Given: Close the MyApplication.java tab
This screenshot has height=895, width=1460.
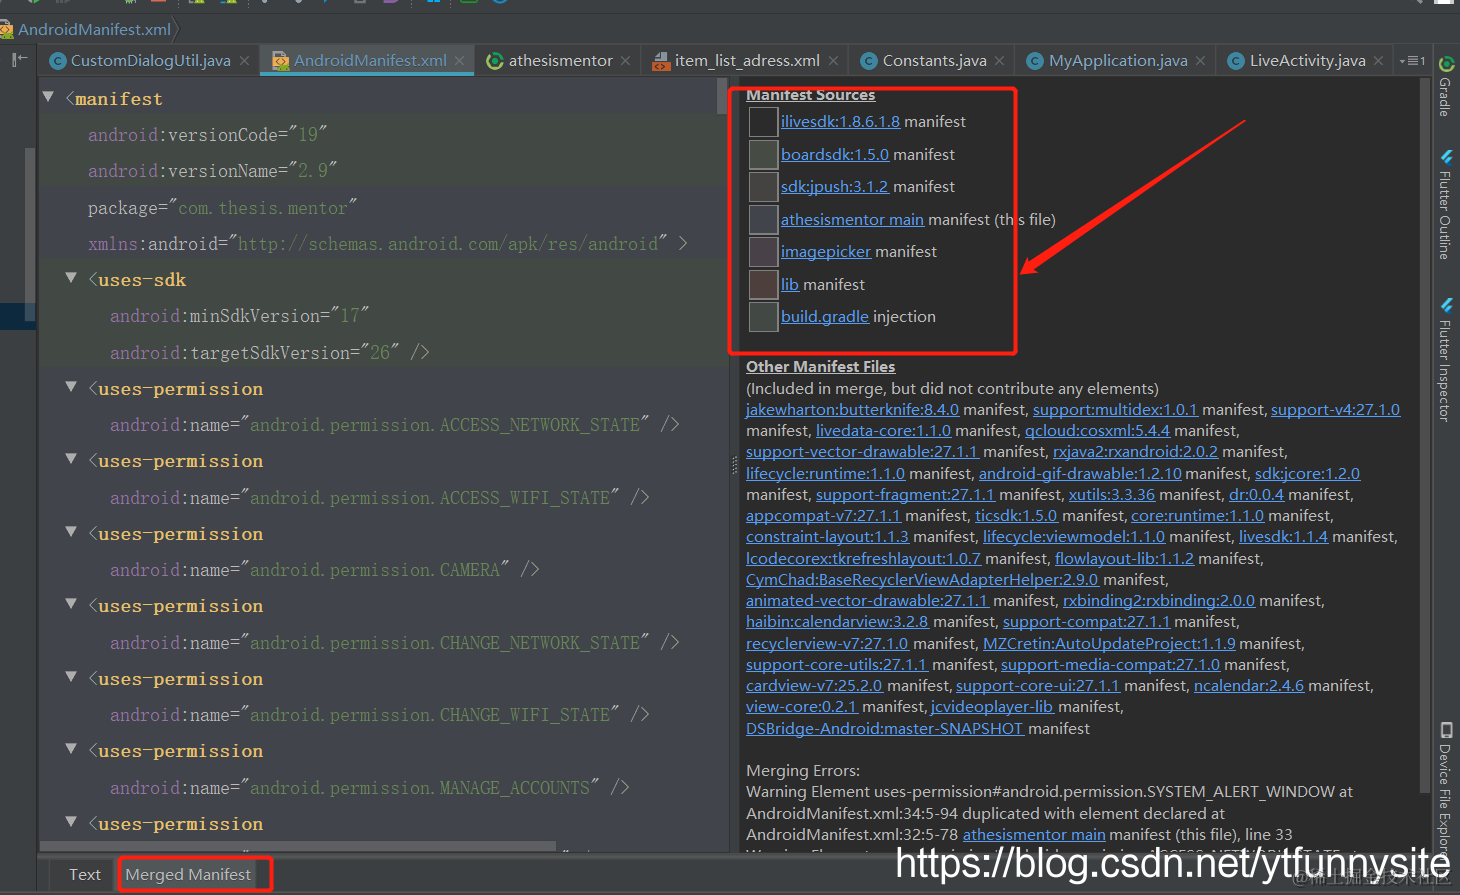Looking at the screenshot, I should coord(1200,61).
